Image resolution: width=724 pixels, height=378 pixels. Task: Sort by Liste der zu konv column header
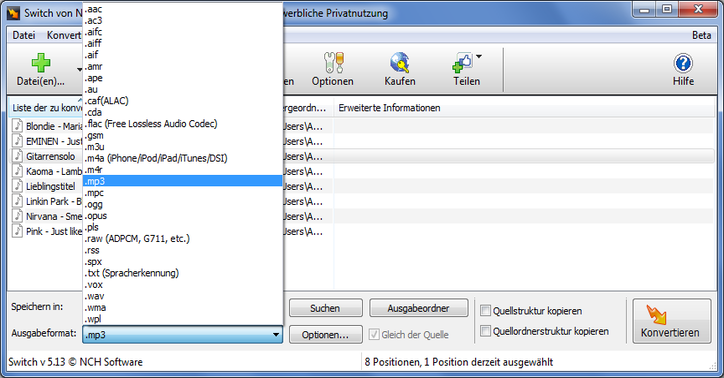click(x=46, y=108)
